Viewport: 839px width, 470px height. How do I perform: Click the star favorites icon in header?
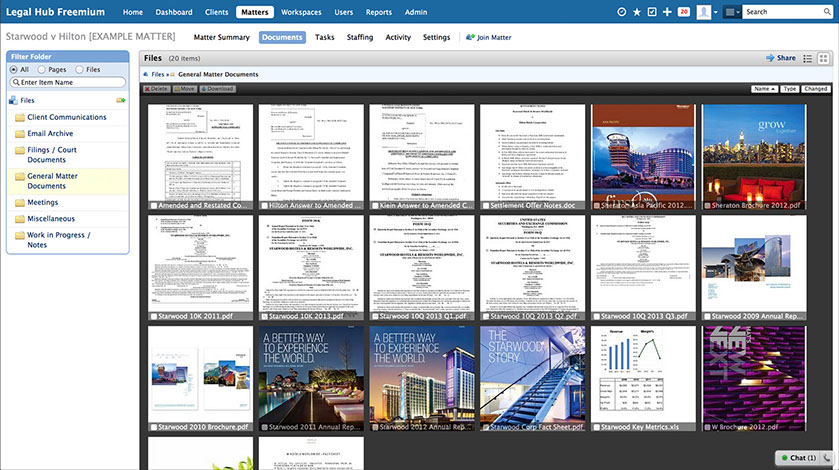pos(637,12)
